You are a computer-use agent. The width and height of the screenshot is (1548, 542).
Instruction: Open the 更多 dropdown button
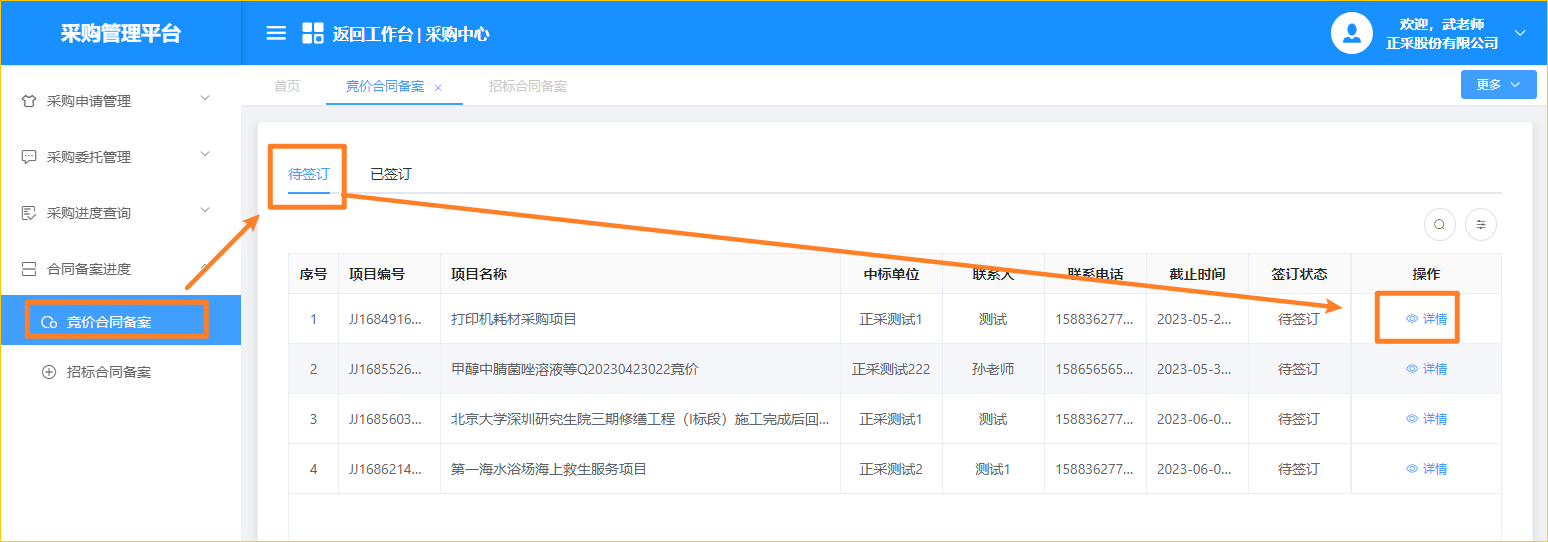pyautogui.click(x=1498, y=85)
